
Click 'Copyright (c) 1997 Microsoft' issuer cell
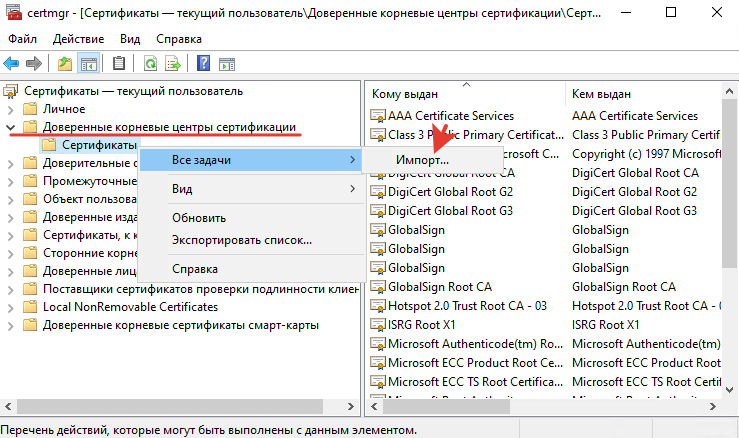click(646, 154)
